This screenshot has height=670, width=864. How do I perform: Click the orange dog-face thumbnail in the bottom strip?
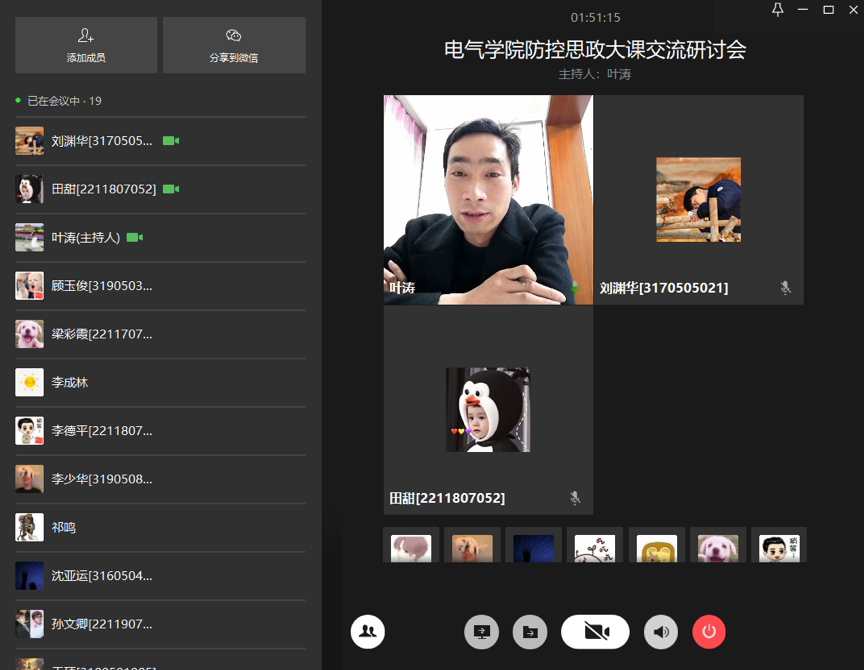pos(472,548)
